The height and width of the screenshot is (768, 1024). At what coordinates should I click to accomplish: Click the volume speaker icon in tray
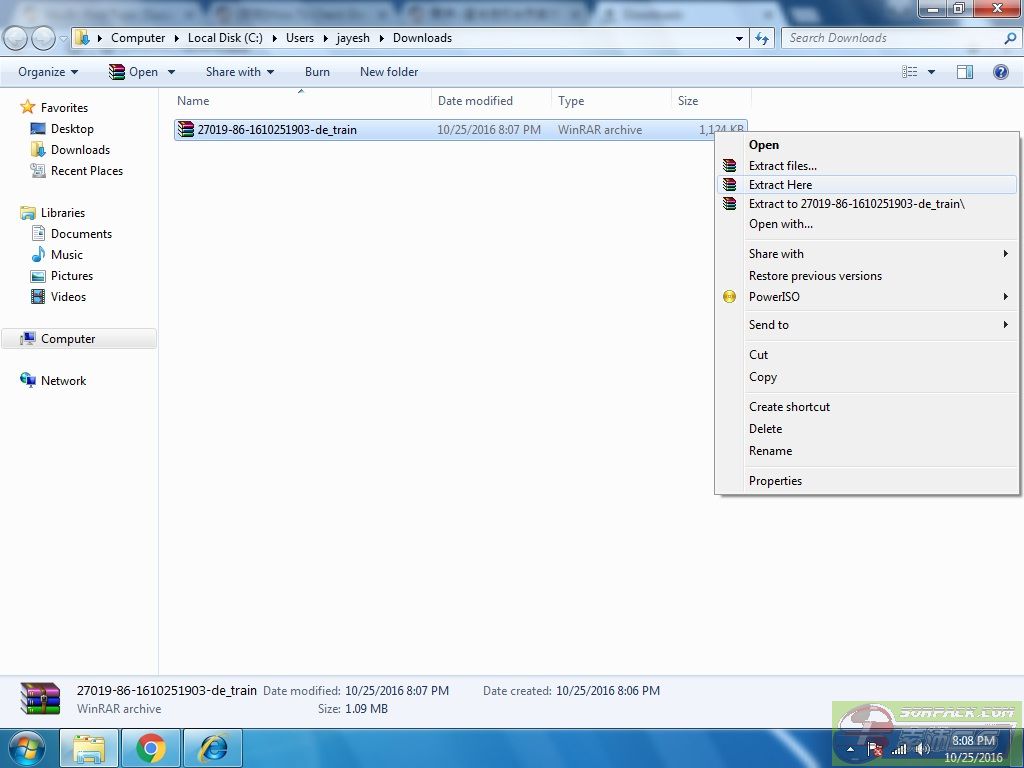tap(922, 749)
